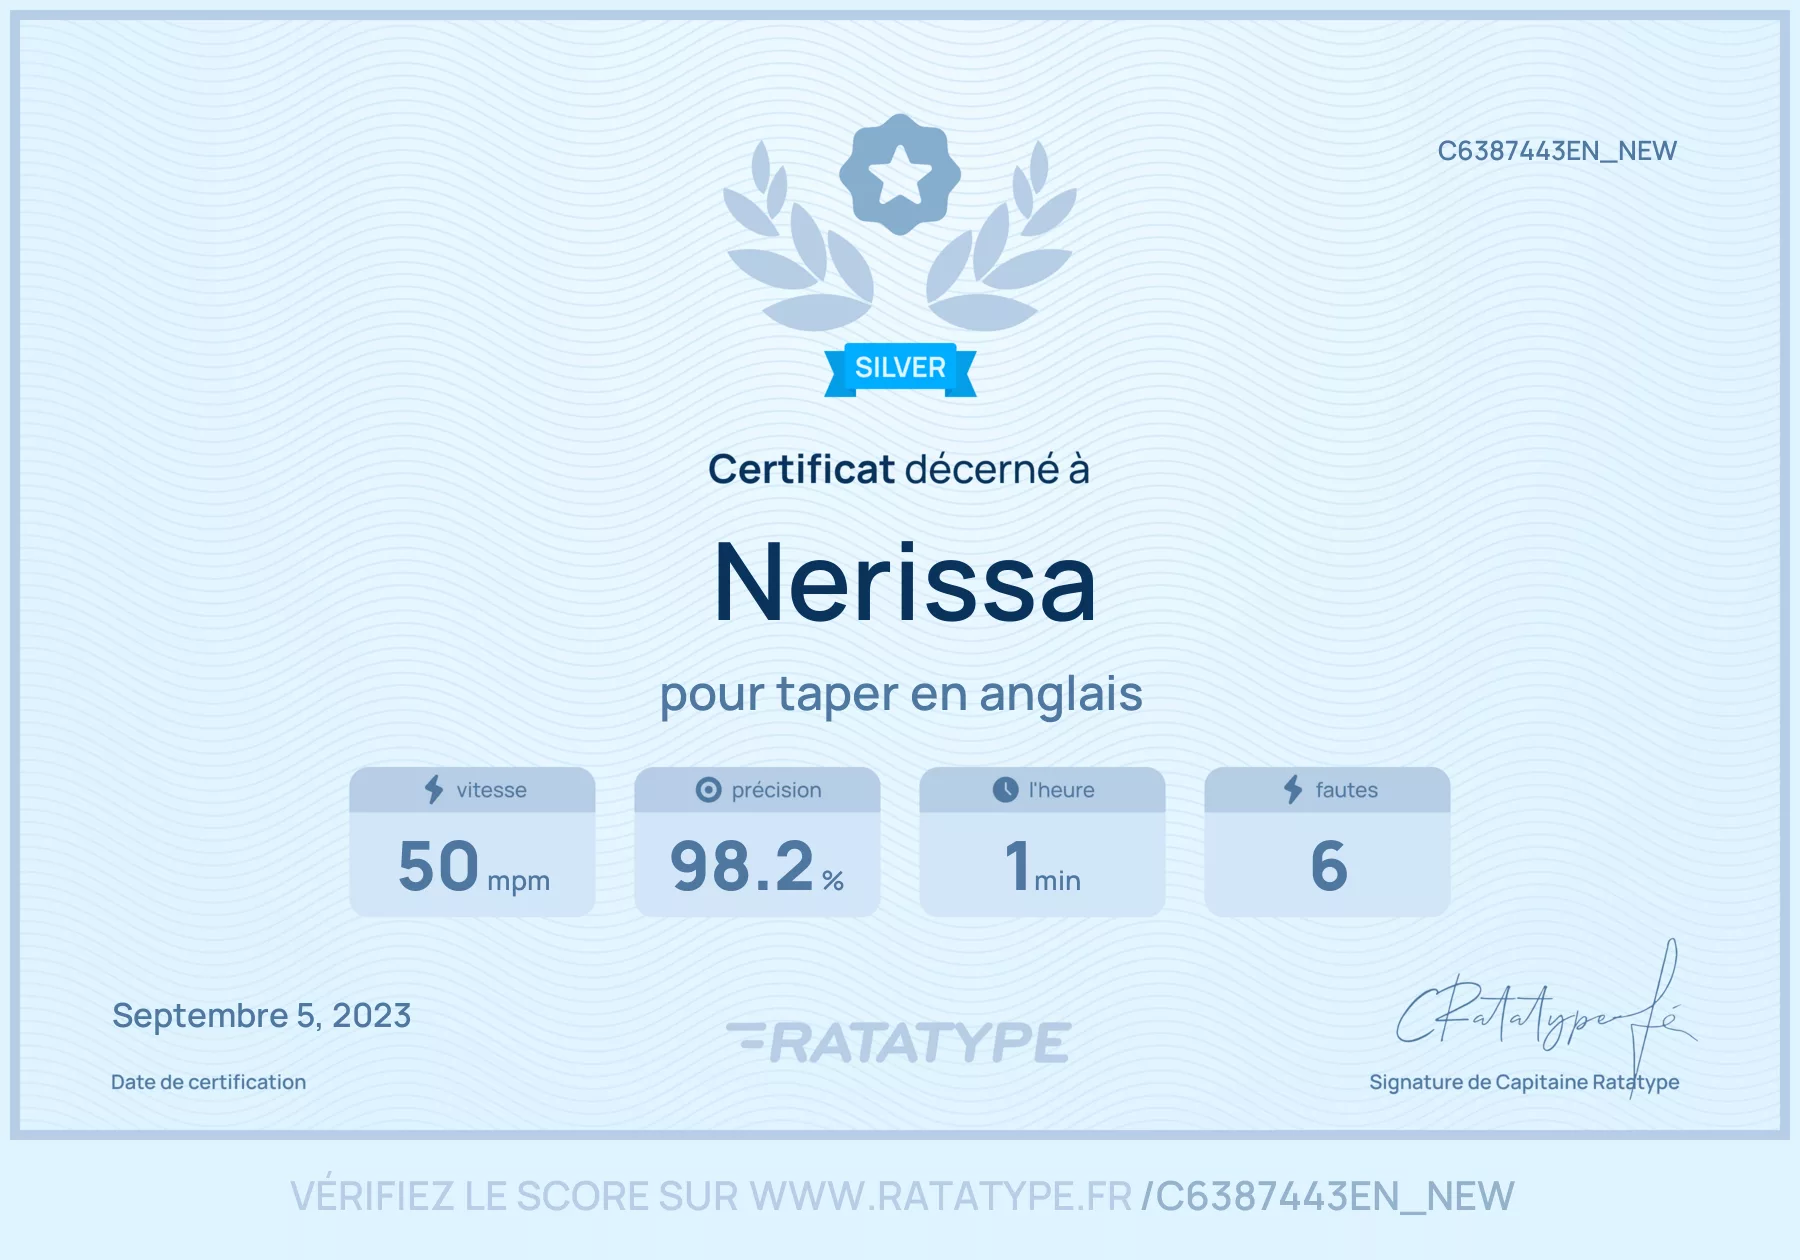This screenshot has width=1800, height=1260.
Task: Click the label 'Signature de Capitaine Ratatype'
Action: pyautogui.click(x=1524, y=1082)
